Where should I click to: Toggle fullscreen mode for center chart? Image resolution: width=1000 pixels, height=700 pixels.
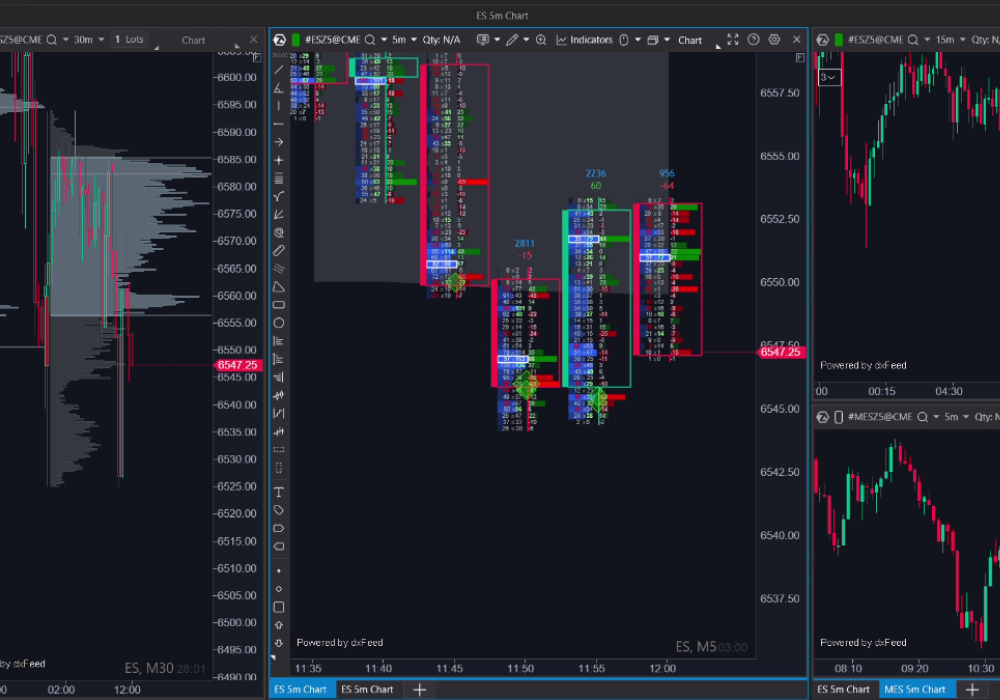click(733, 40)
